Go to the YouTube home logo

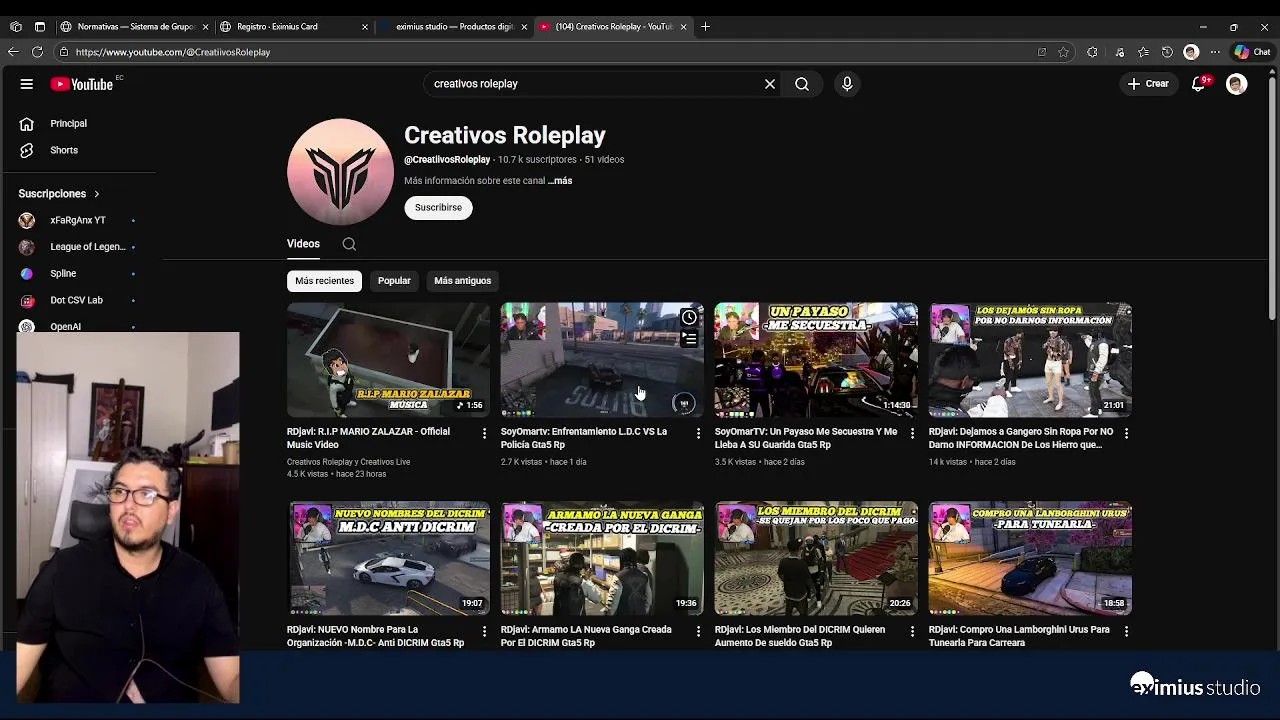click(x=82, y=84)
